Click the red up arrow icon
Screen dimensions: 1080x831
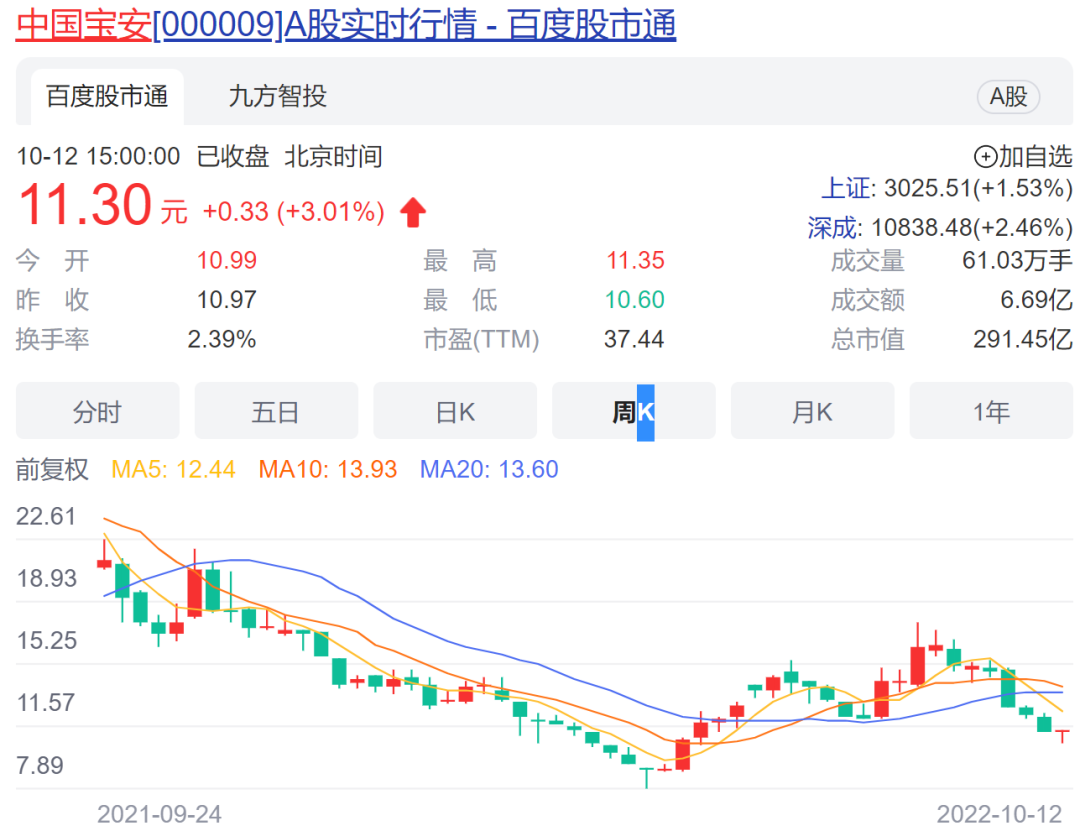pos(413,212)
